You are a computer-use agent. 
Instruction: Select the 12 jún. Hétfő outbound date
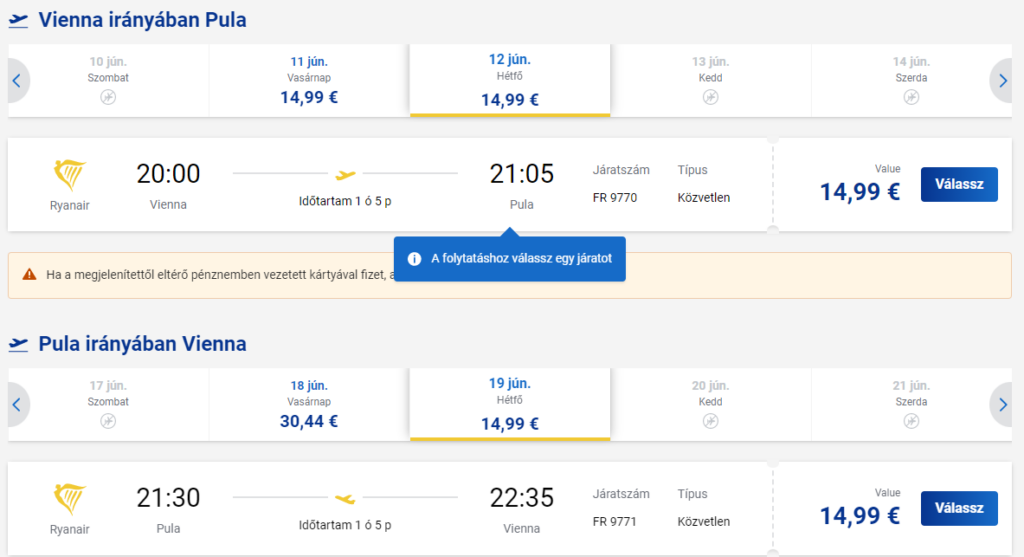[x=510, y=81]
